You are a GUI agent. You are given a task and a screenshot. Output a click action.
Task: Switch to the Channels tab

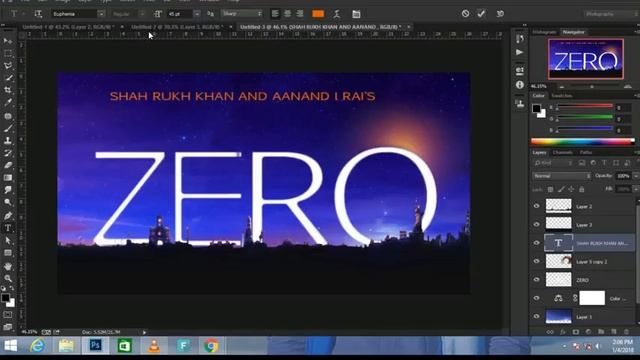[x=562, y=152]
